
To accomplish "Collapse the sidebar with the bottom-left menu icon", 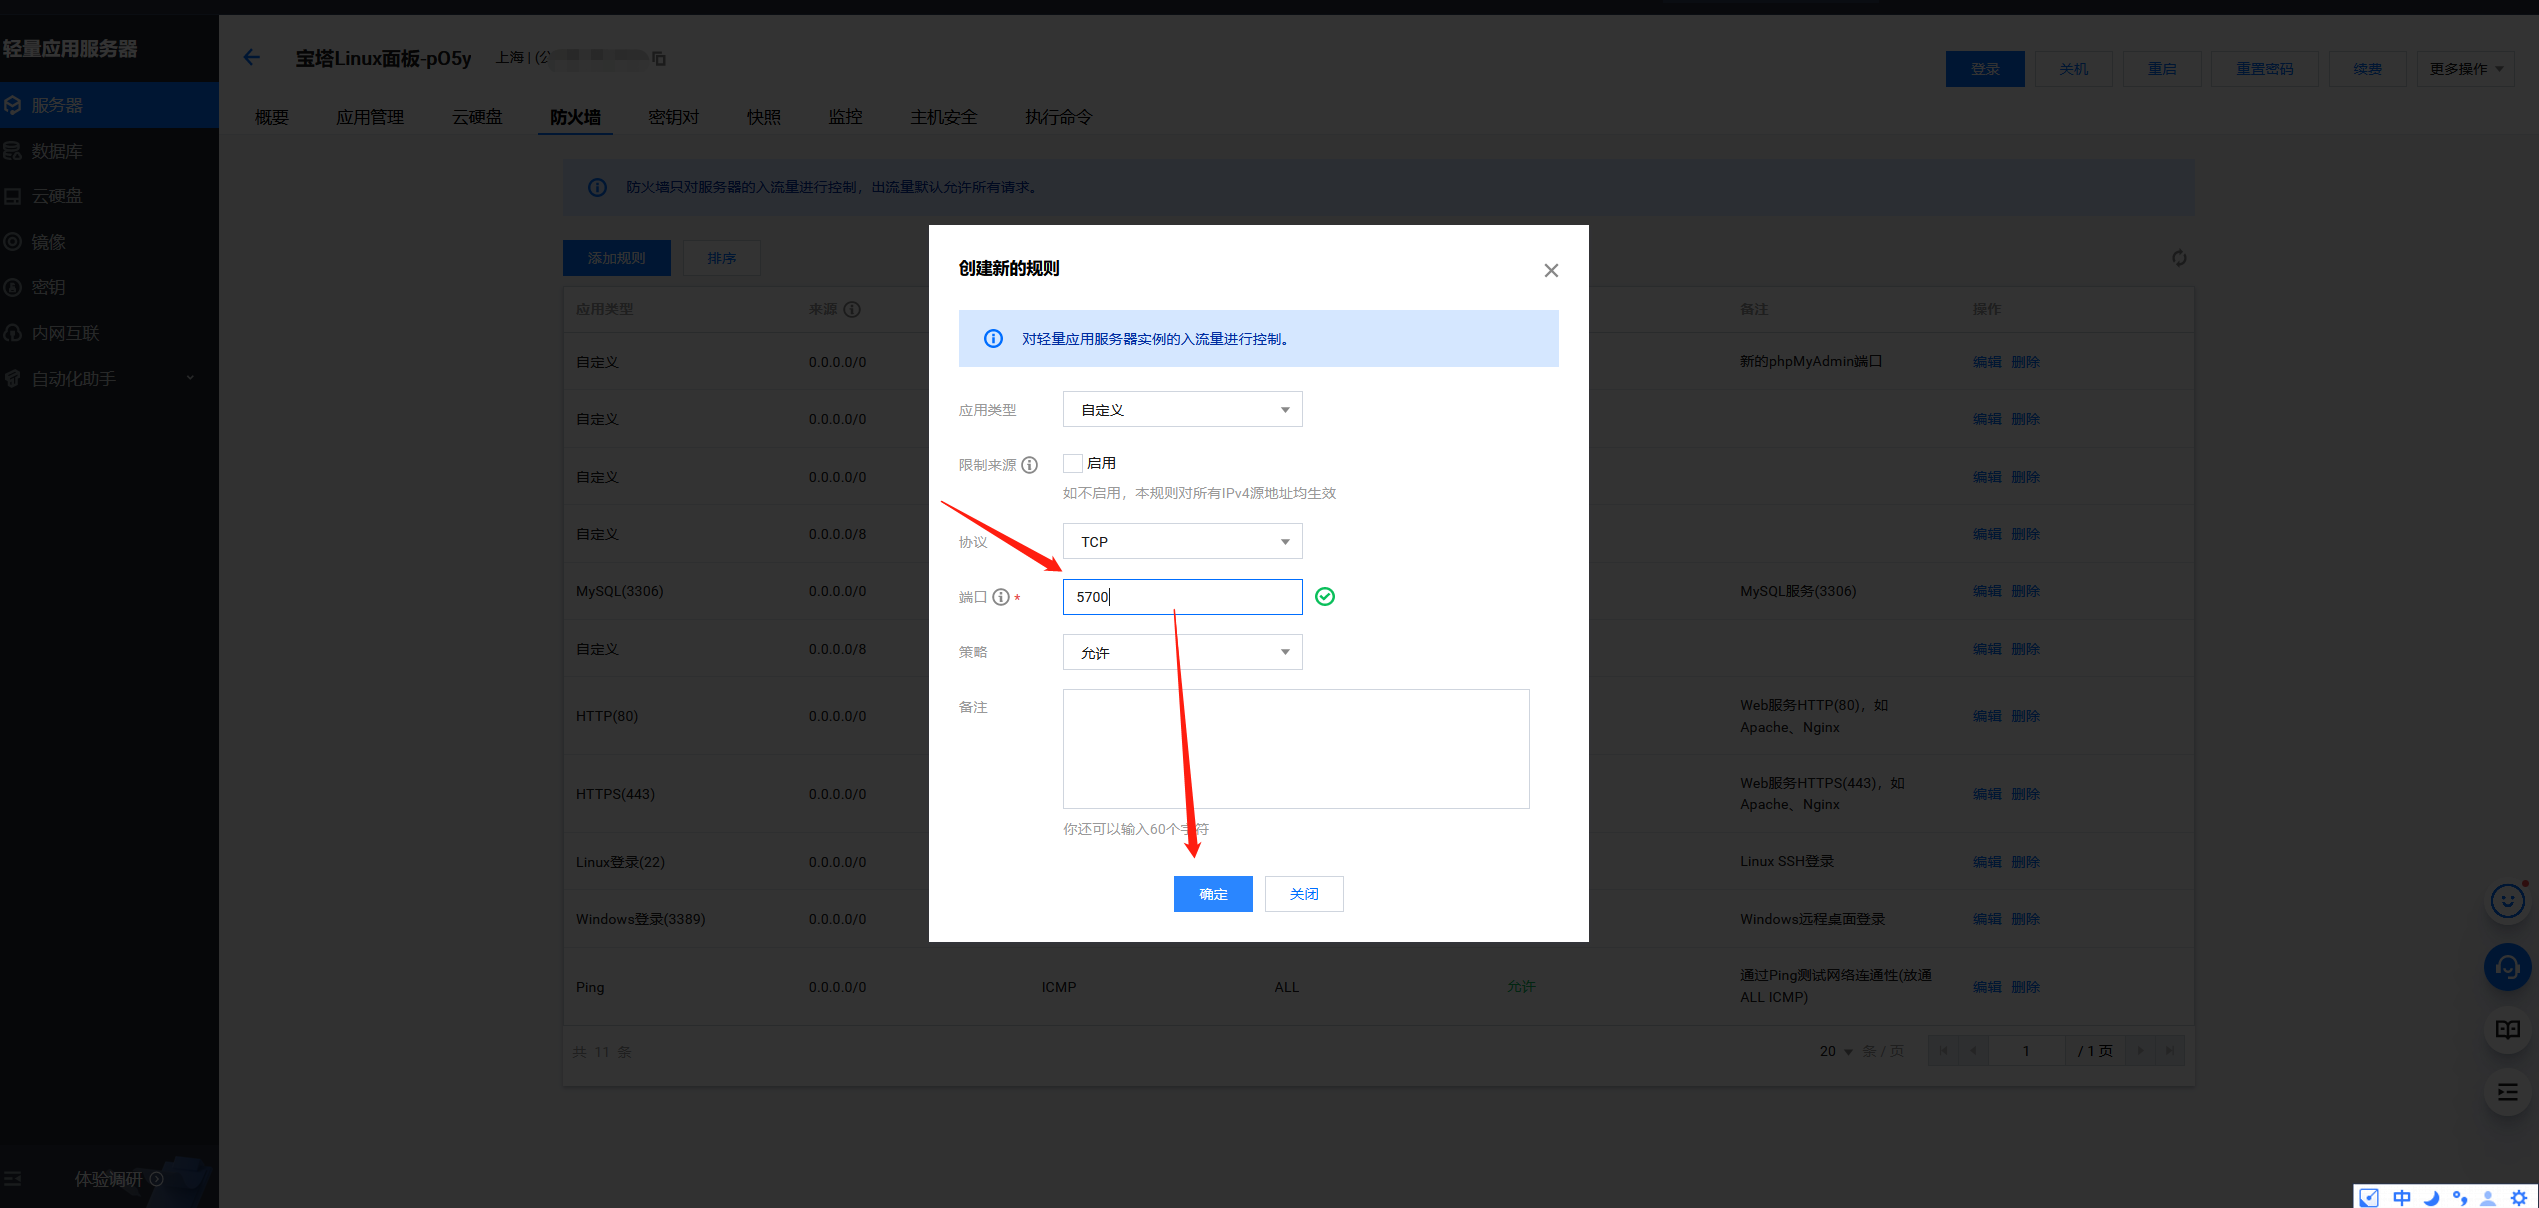I will (13, 1179).
